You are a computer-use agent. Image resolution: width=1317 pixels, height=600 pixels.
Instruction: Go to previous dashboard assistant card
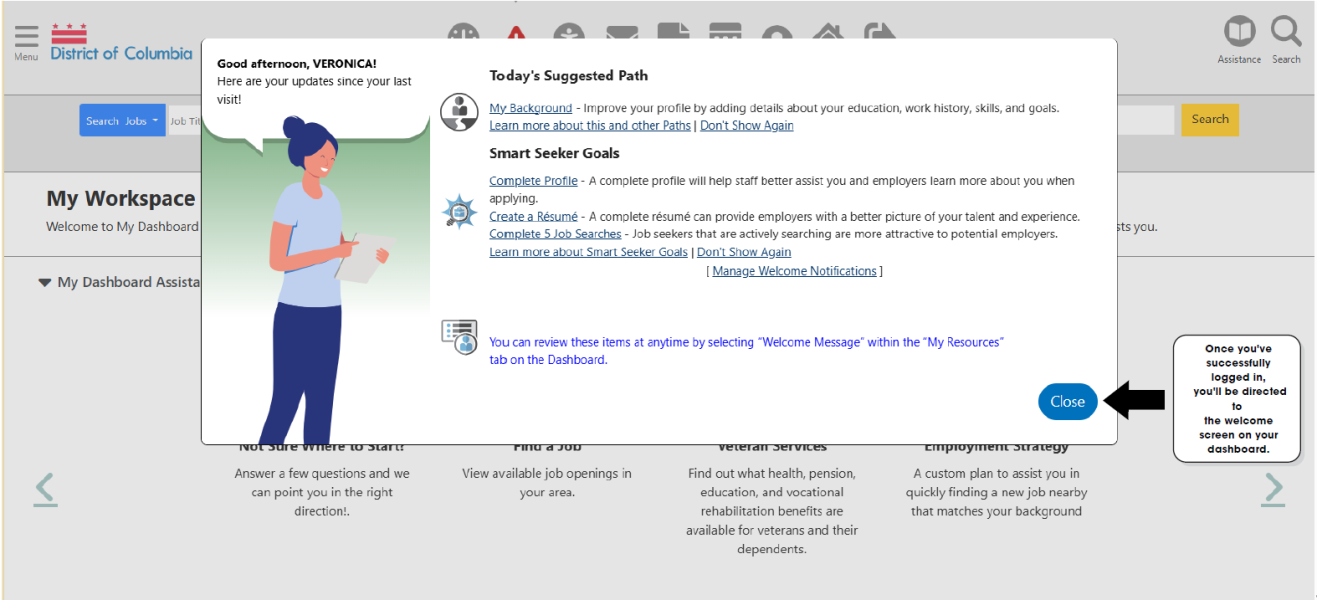[x=45, y=488]
